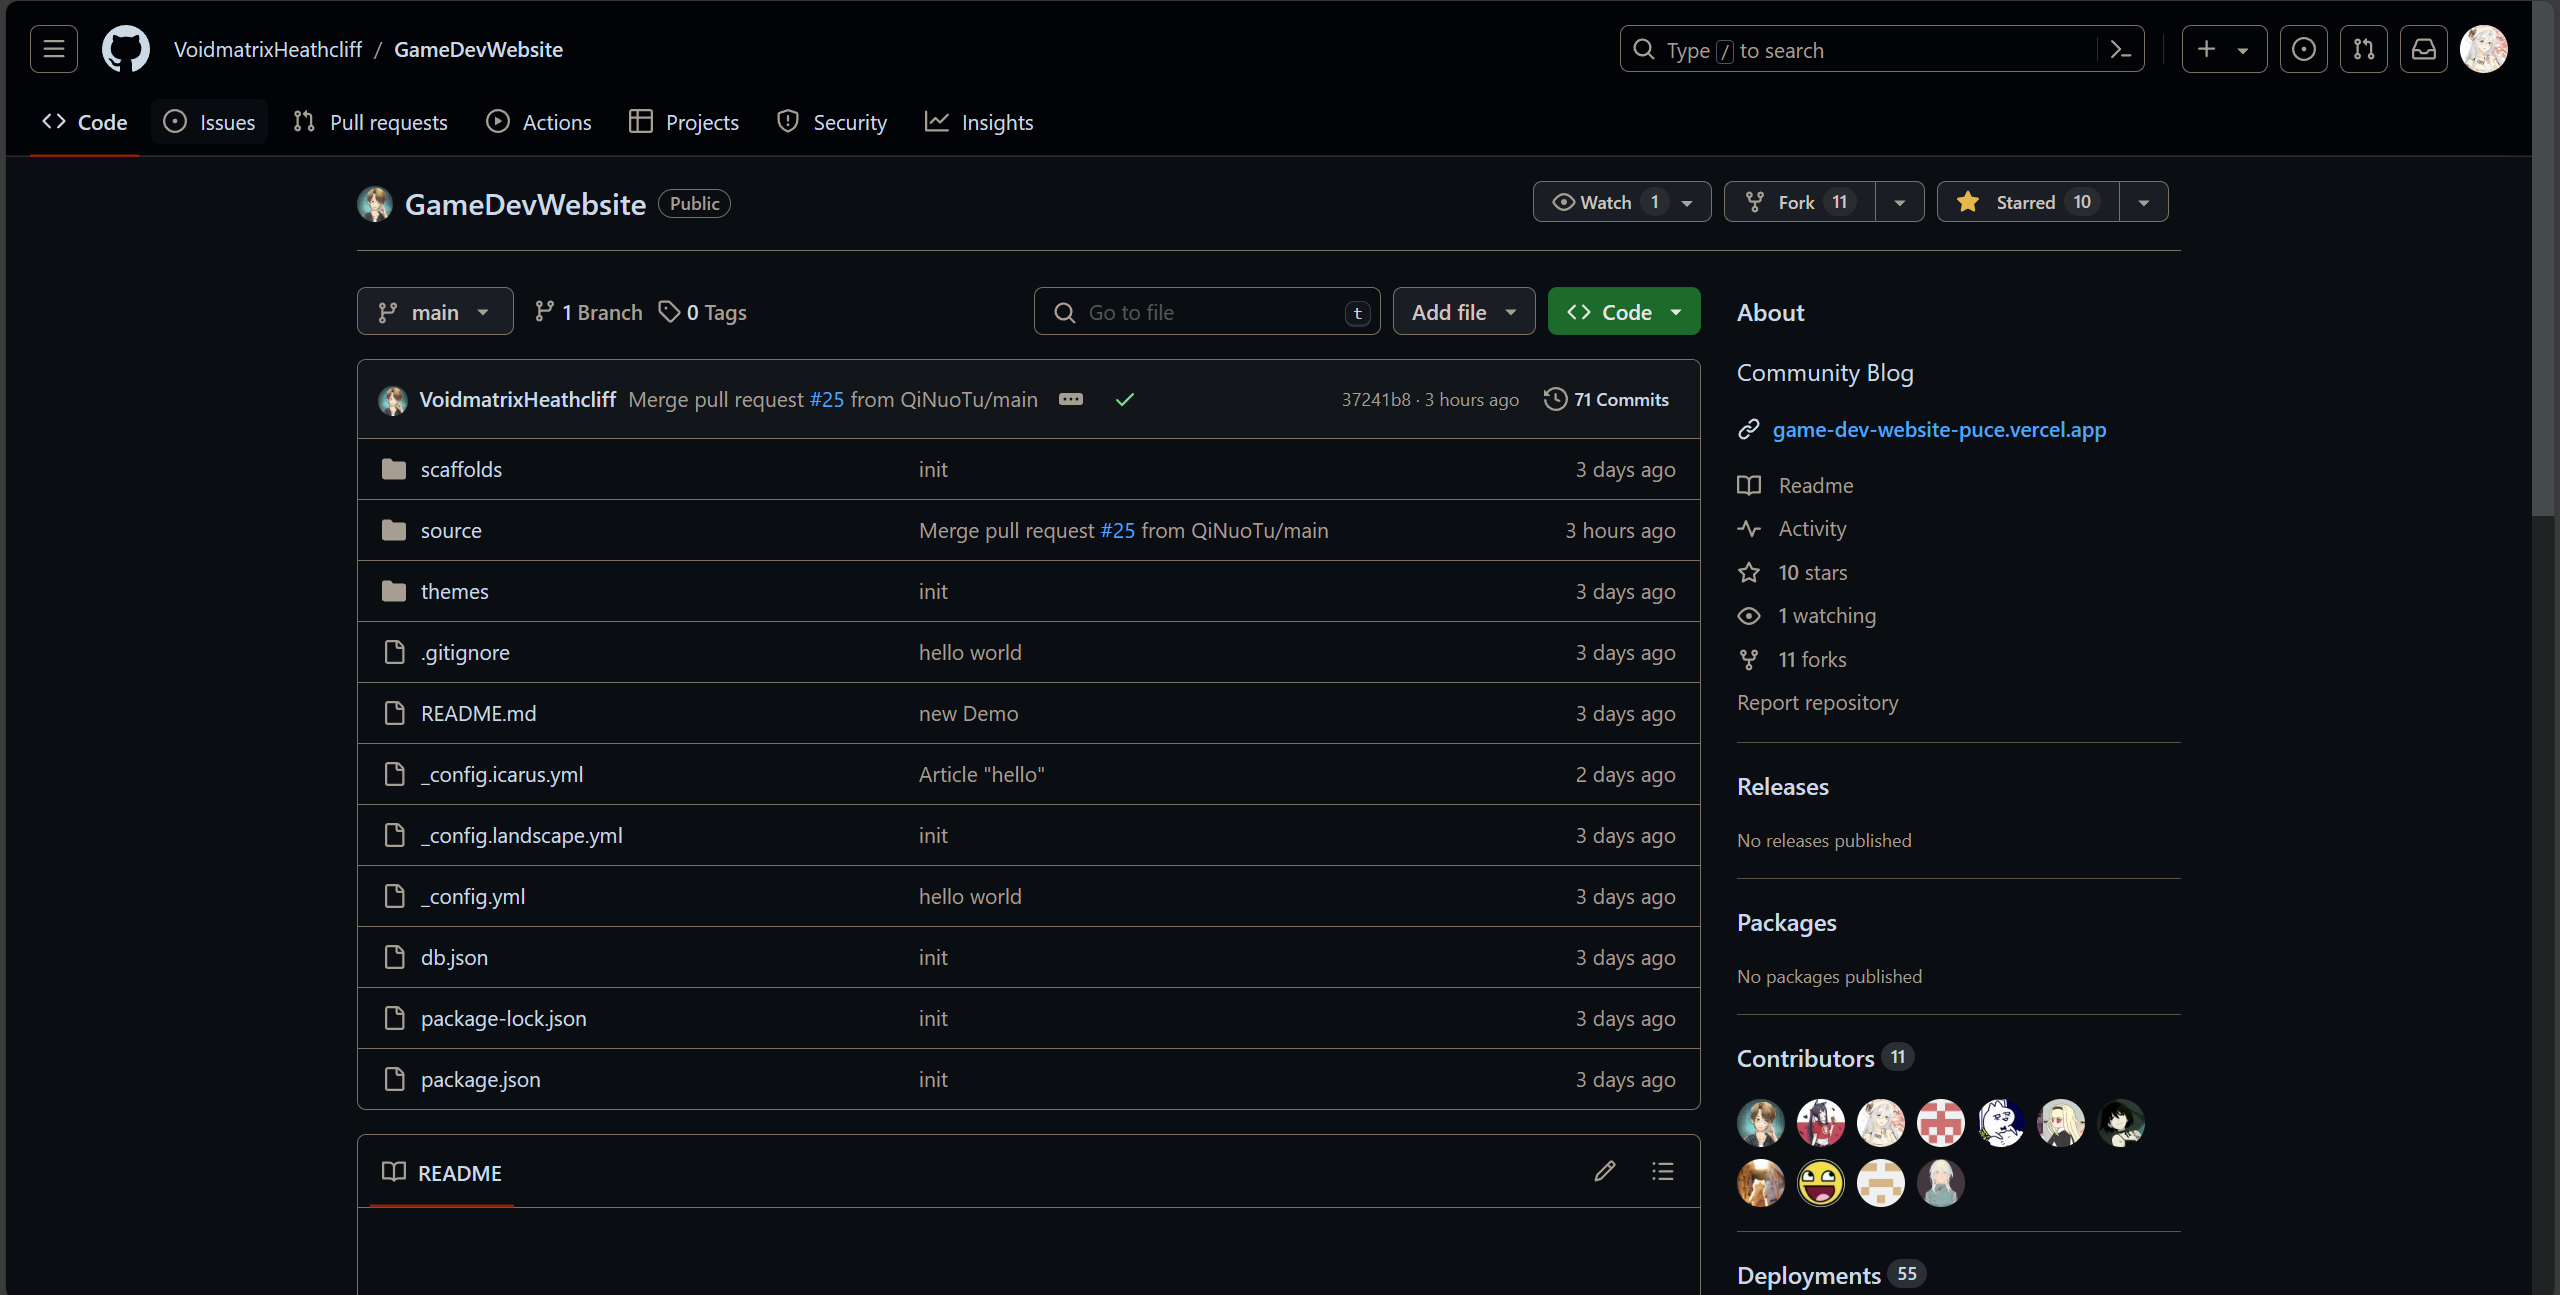Screen dimensions: 2560x1295
Task: Open pull request #25 link in commit bar
Action: pyautogui.click(x=827, y=399)
